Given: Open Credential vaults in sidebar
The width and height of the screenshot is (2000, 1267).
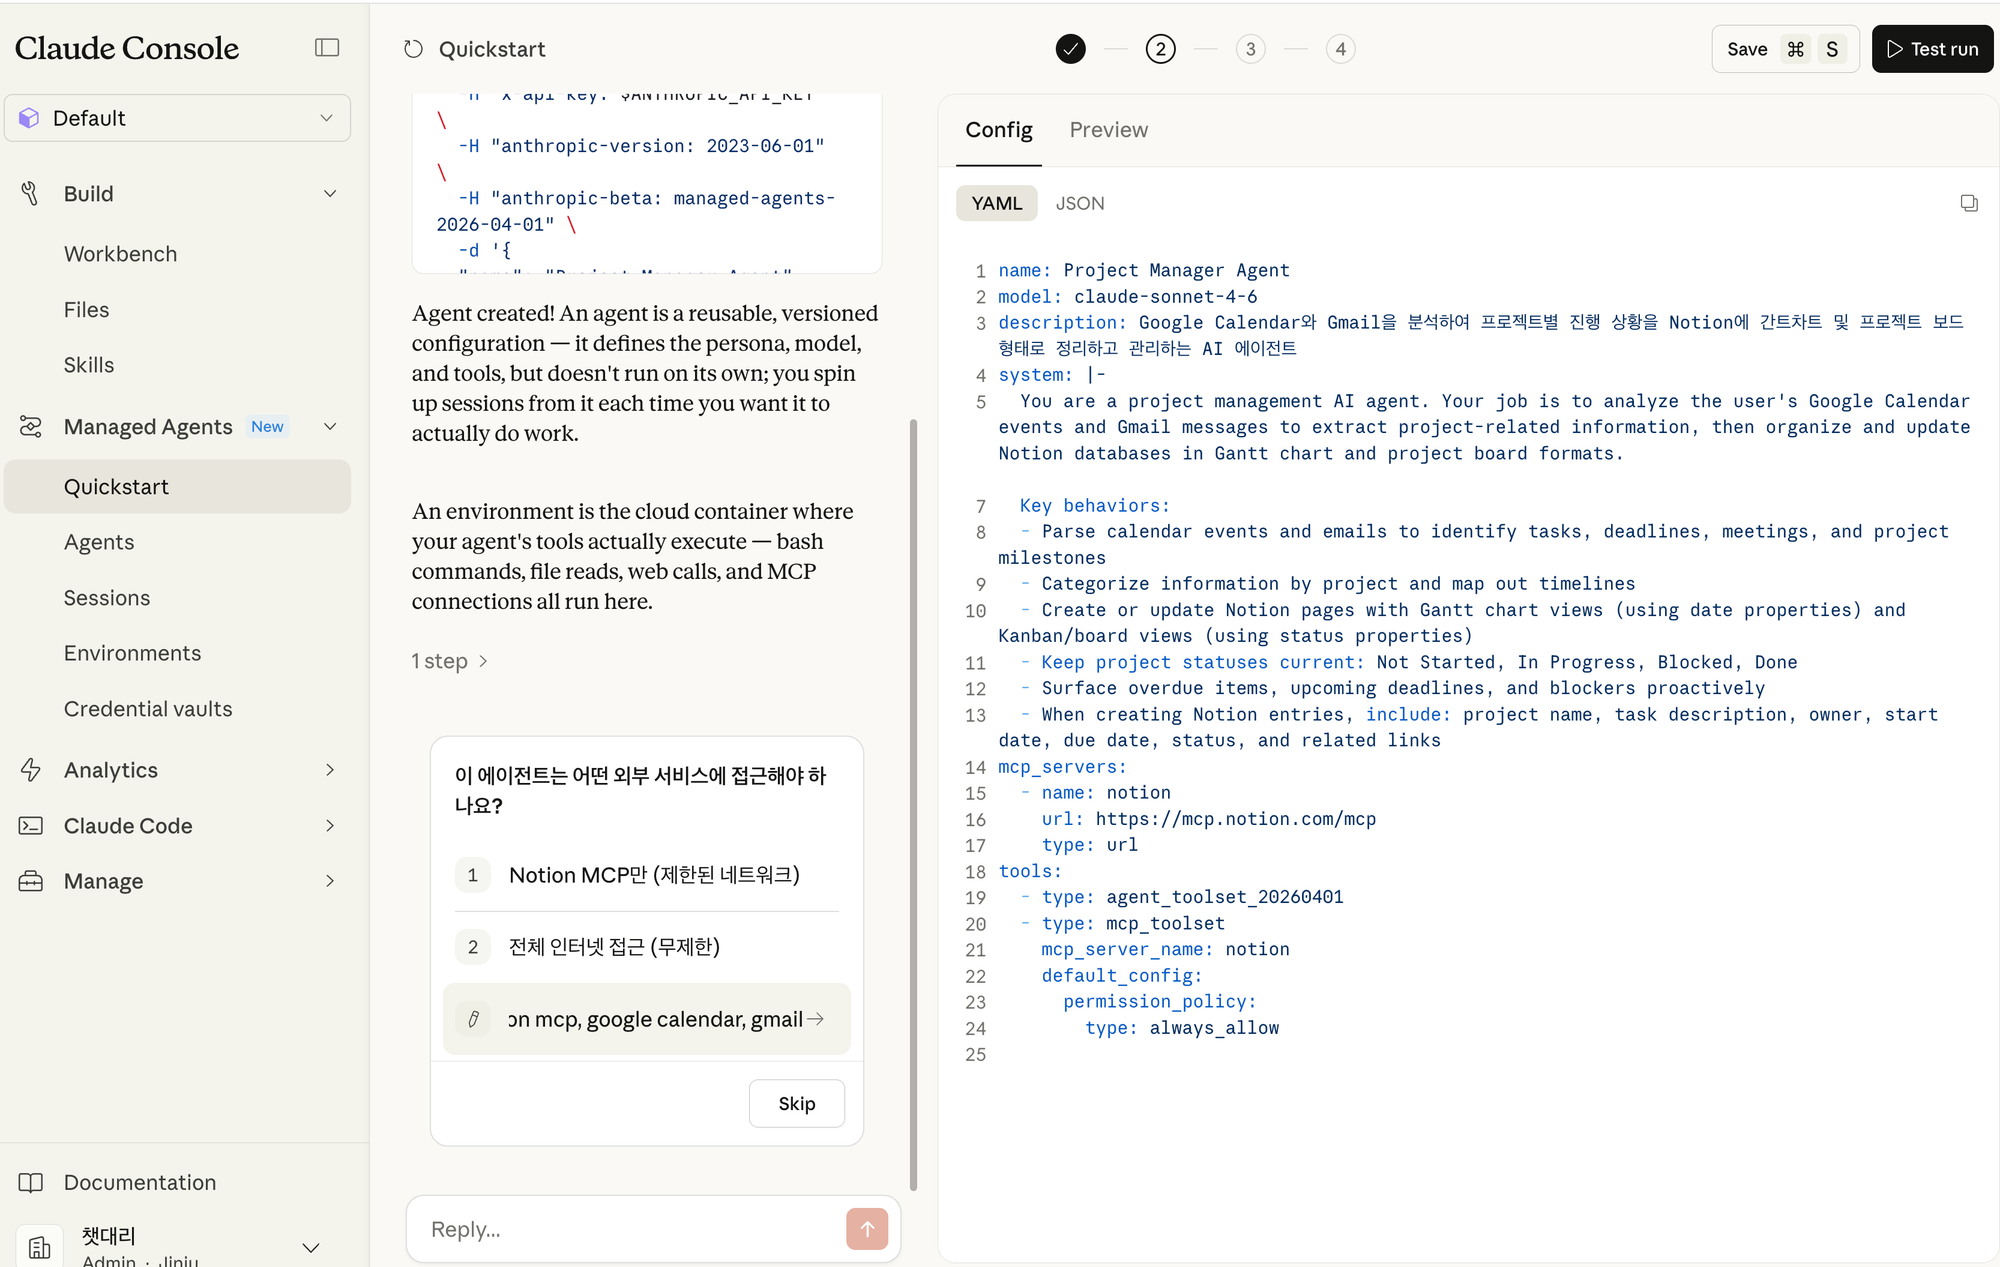Looking at the screenshot, I should (148, 709).
